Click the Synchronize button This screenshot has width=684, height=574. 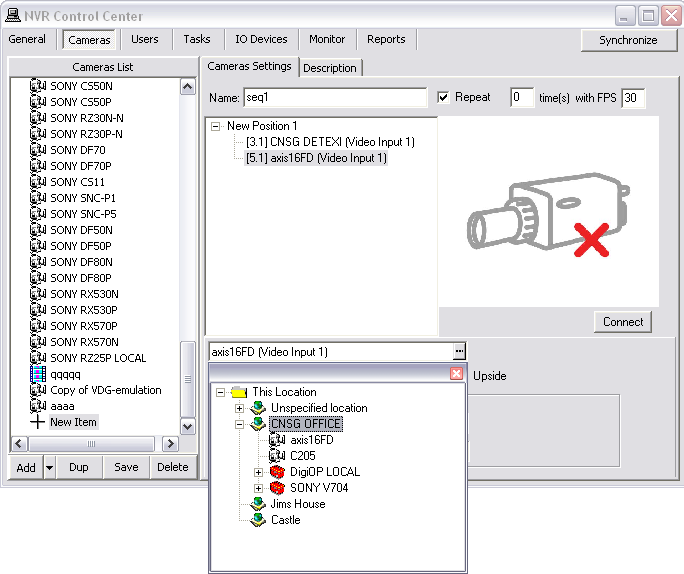pyautogui.click(x=628, y=40)
